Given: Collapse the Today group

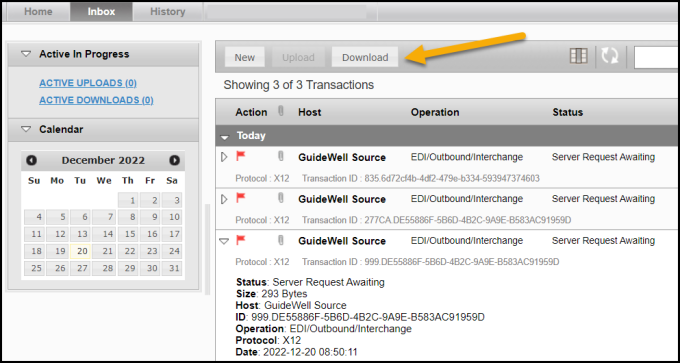Looking at the screenshot, I should [x=224, y=137].
